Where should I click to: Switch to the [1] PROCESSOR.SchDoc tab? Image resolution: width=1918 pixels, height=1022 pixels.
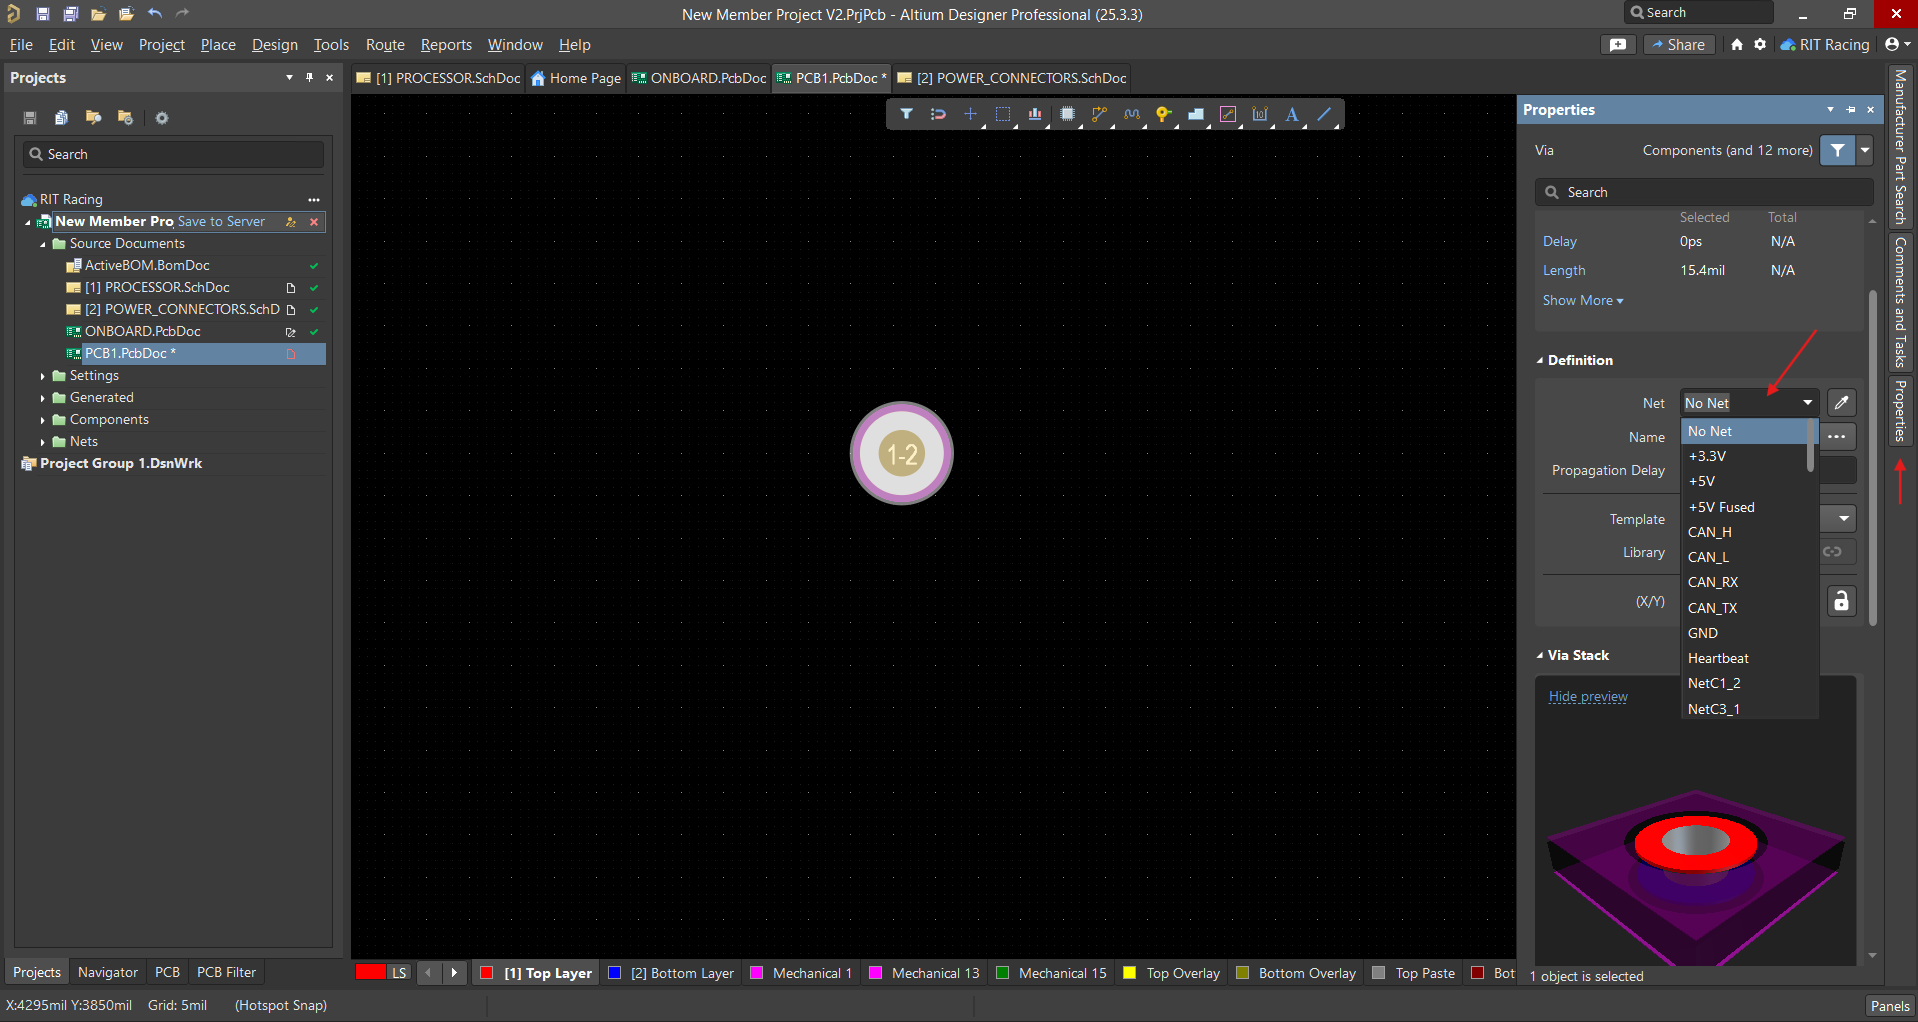439,78
